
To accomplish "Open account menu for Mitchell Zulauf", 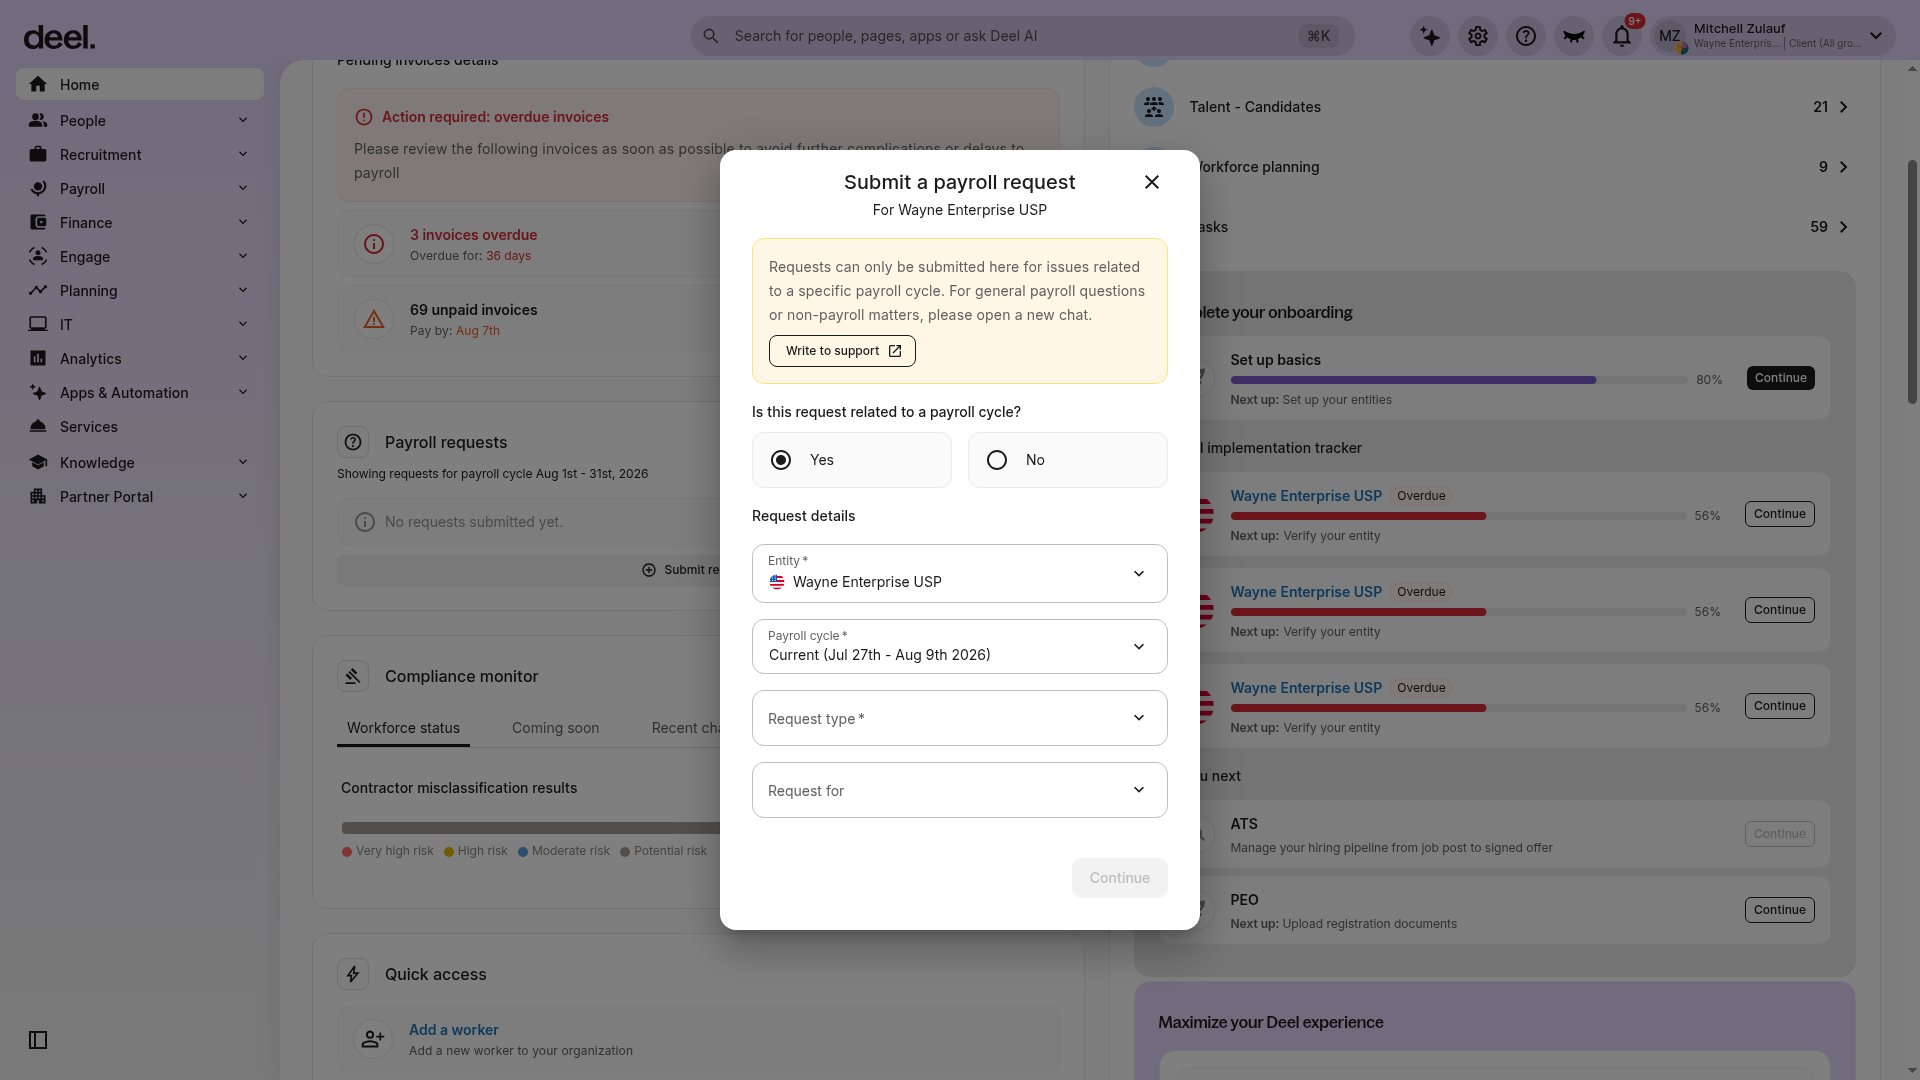I will click(x=1772, y=36).
